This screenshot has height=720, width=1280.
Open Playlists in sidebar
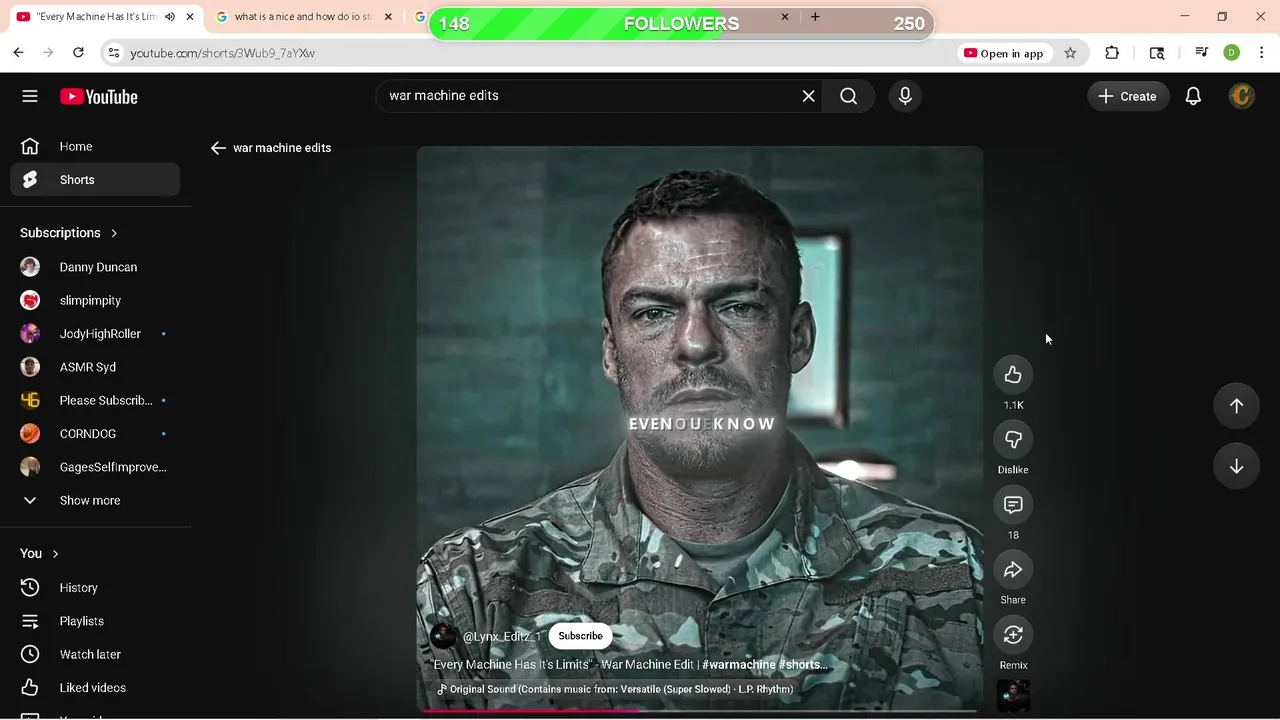click(x=95, y=621)
